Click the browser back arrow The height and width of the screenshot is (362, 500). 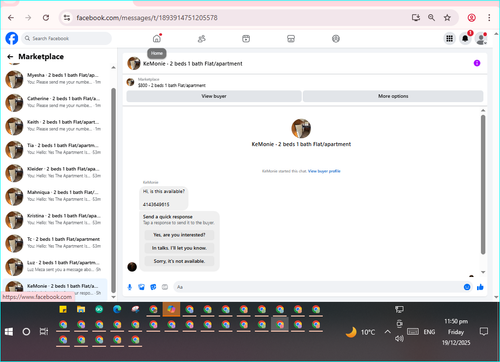(x=11, y=18)
